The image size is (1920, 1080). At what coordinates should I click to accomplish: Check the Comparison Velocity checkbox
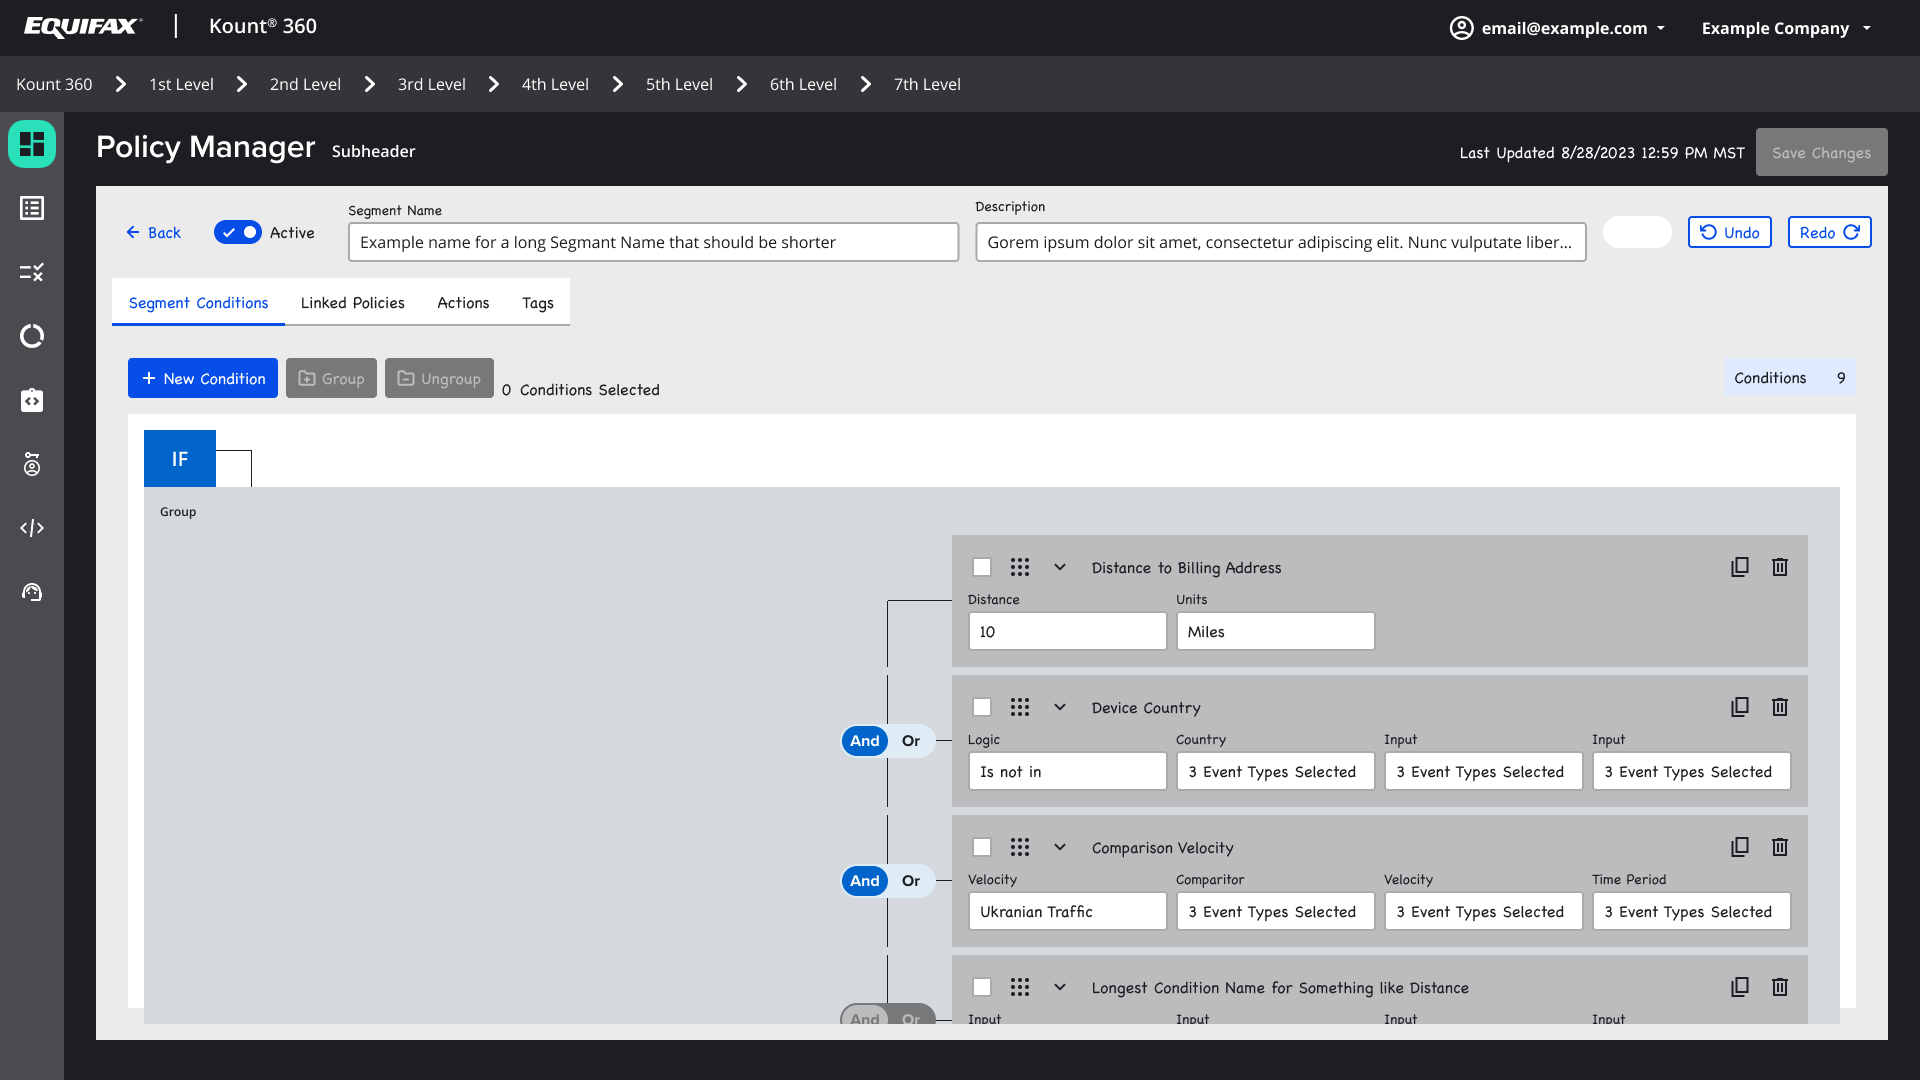coord(982,847)
